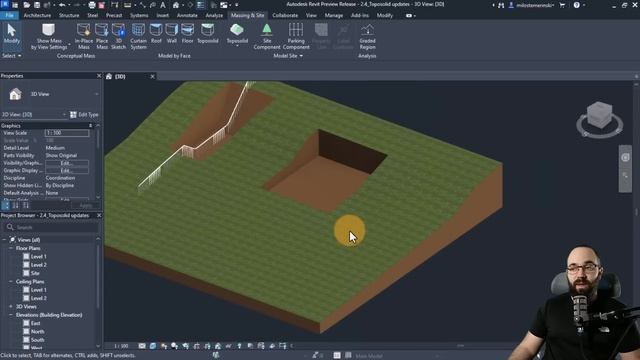Open the Manage ribbon tab
This screenshot has width=640, height=360.
pos(333,15)
